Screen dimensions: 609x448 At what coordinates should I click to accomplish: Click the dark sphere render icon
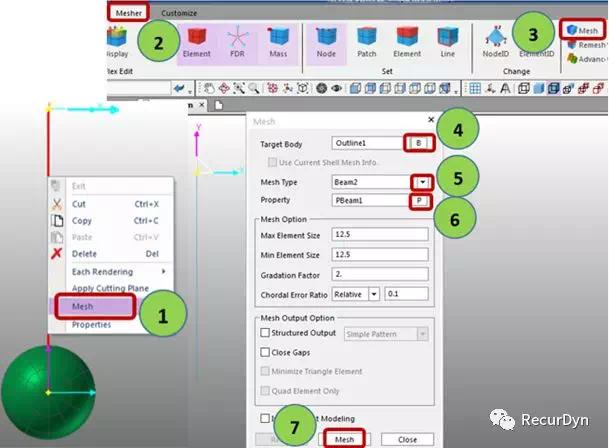click(321, 89)
